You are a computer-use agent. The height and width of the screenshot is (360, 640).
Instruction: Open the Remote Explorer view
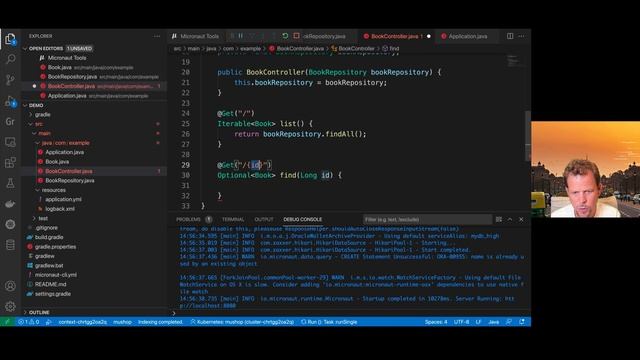coord(10,142)
